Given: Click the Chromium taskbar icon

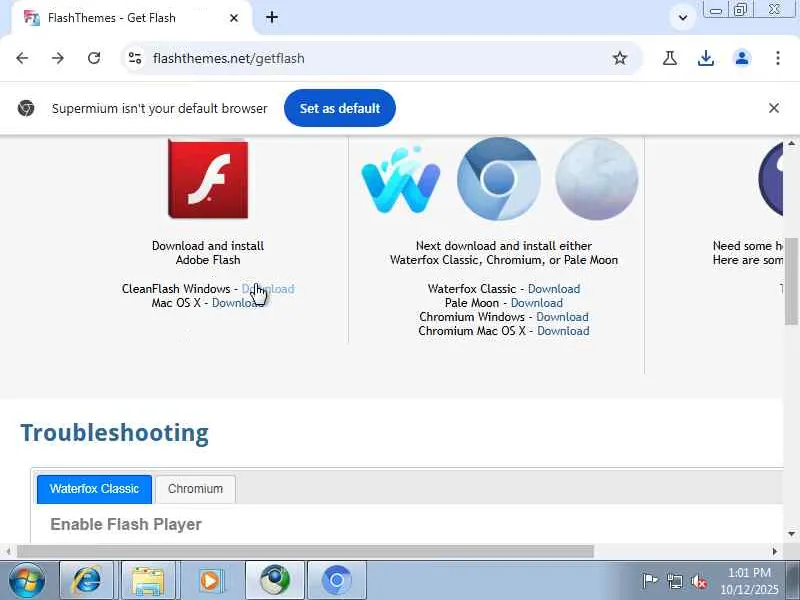Looking at the screenshot, I should (x=337, y=581).
